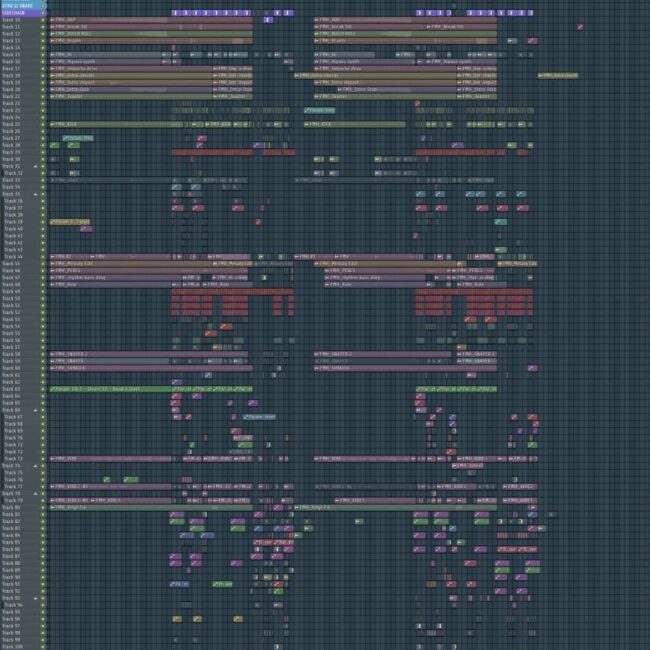Viewport: 650px width, 650px height.
Task: Click icon of first Track 45 audio clip
Action: (53, 263)
